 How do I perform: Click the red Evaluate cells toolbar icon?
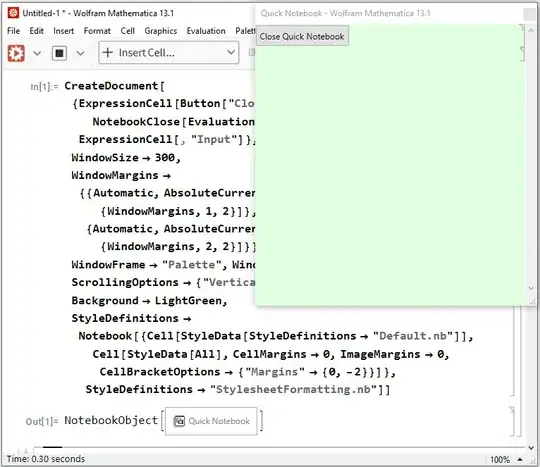click(16, 53)
